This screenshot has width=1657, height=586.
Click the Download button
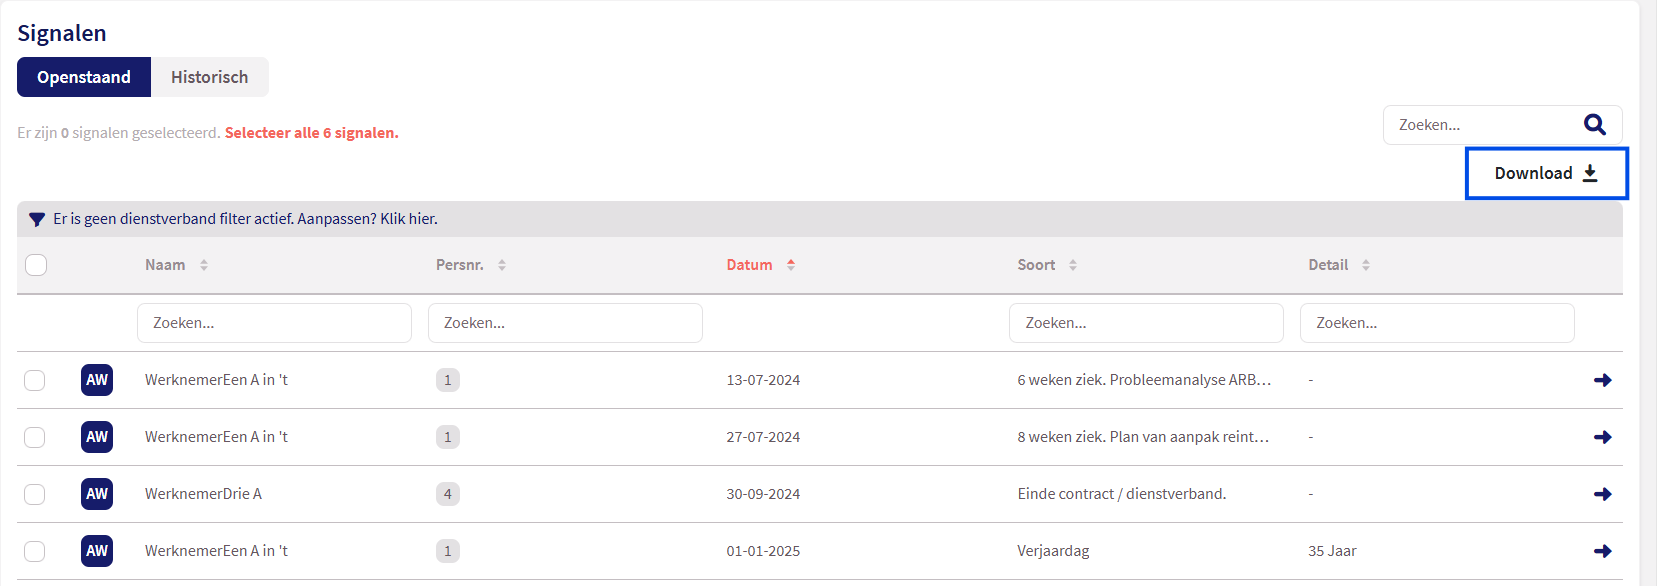pos(1546,173)
